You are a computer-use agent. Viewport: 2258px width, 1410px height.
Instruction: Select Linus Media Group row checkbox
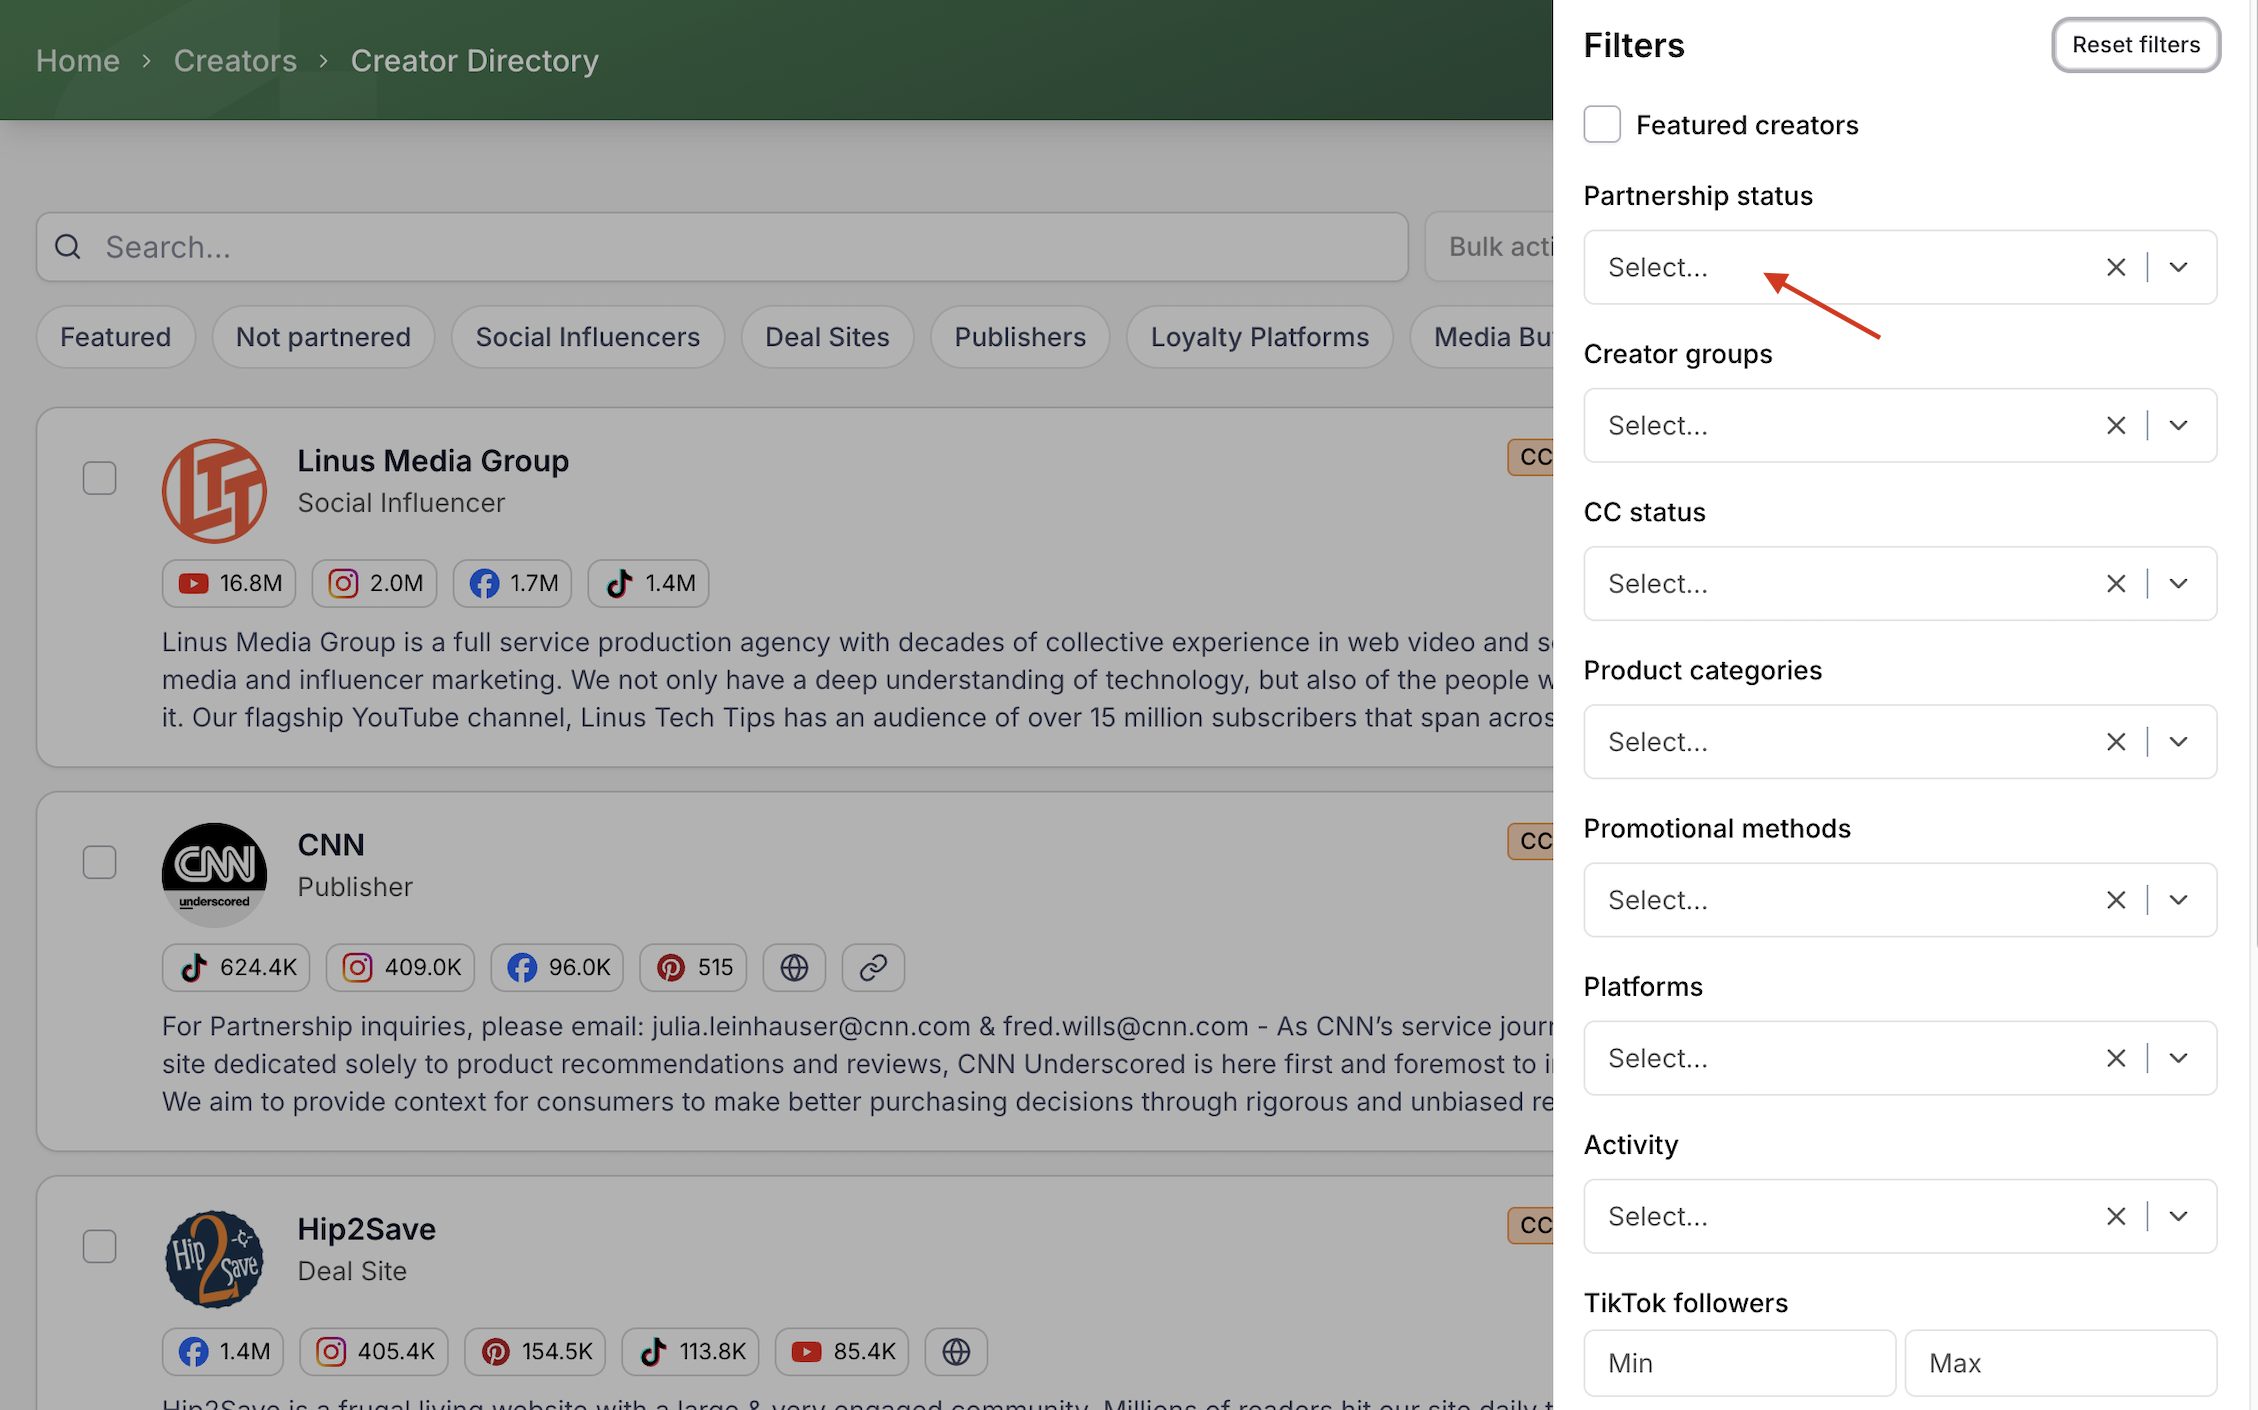[x=99, y=478]
